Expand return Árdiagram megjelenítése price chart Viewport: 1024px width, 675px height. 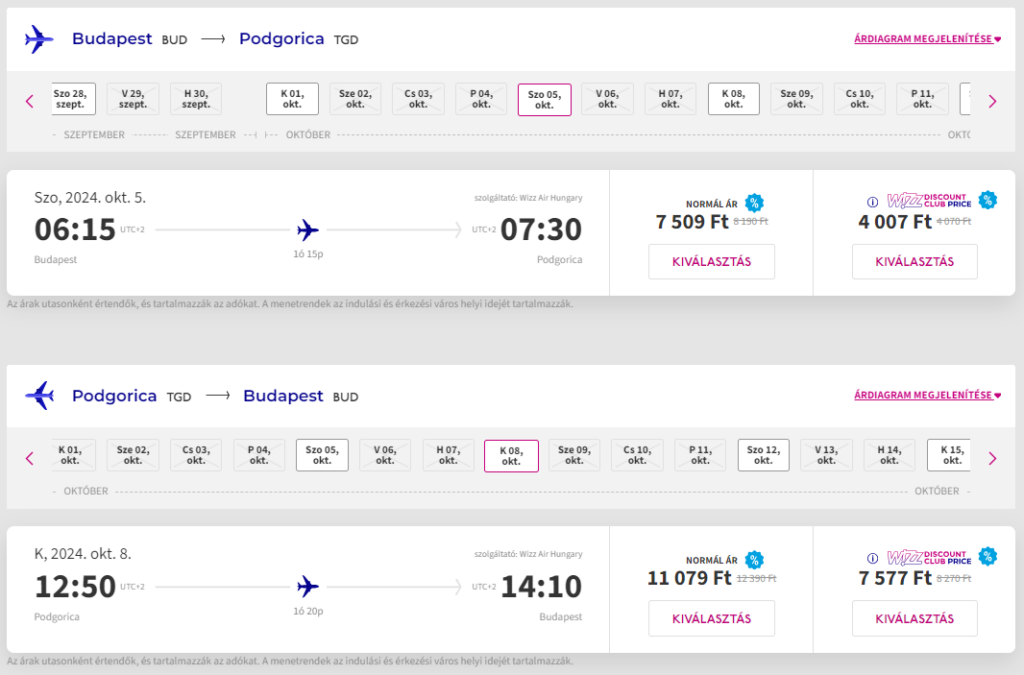[927, 396]
